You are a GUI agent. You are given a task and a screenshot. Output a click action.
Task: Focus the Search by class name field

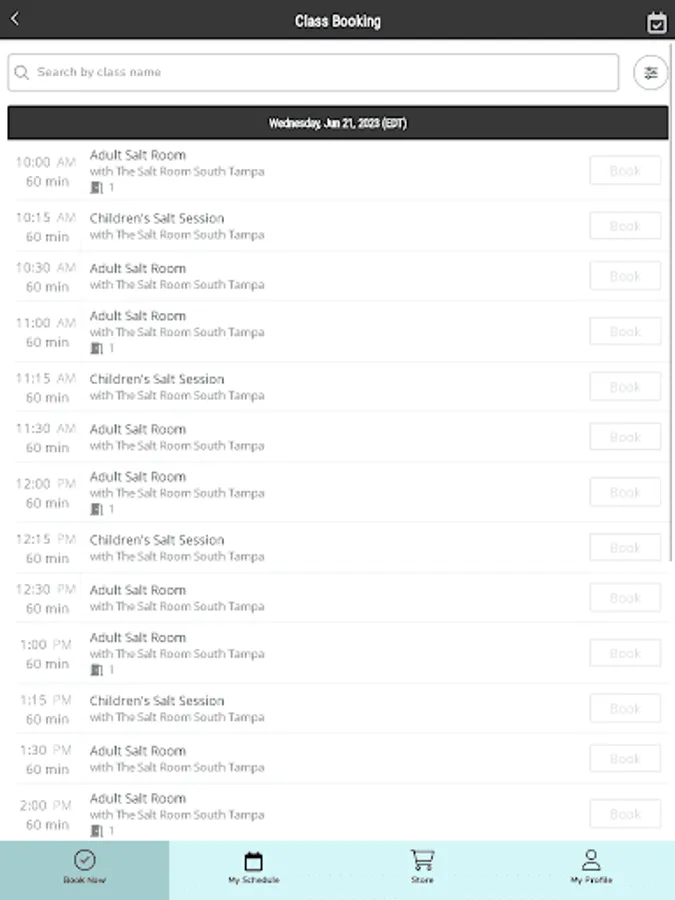[313, 72]
